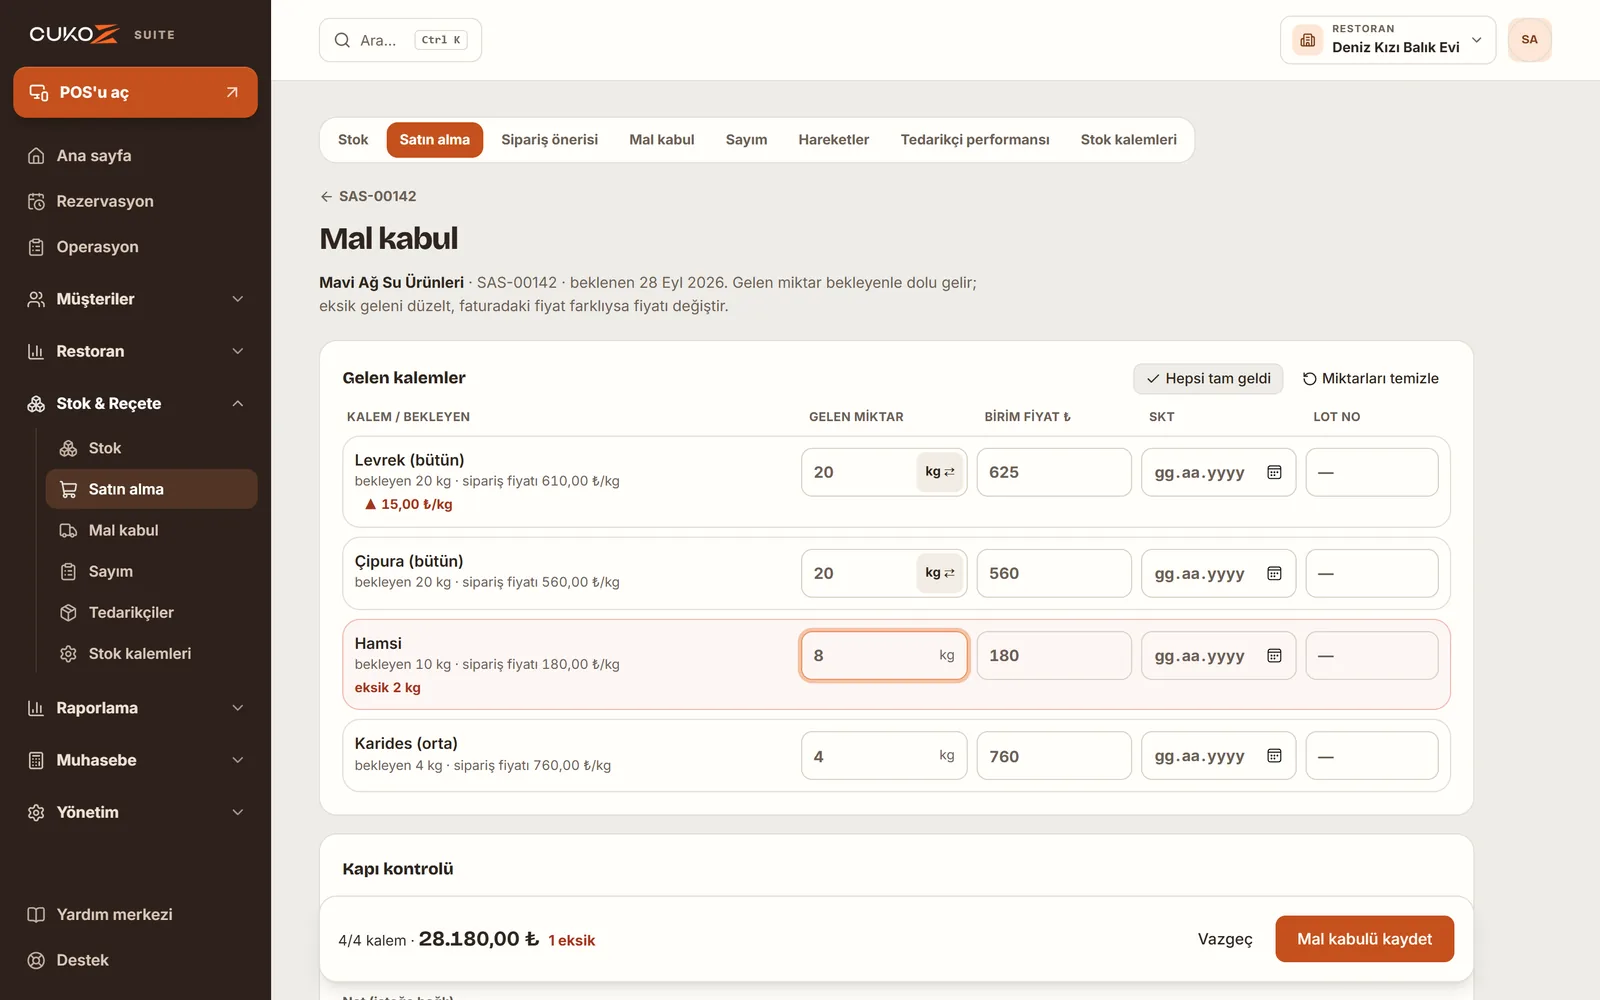Open the SA user avatar menu
Image resolution: width=1600 pixels, height=1000 pixels.
(x=1529, y=40)
